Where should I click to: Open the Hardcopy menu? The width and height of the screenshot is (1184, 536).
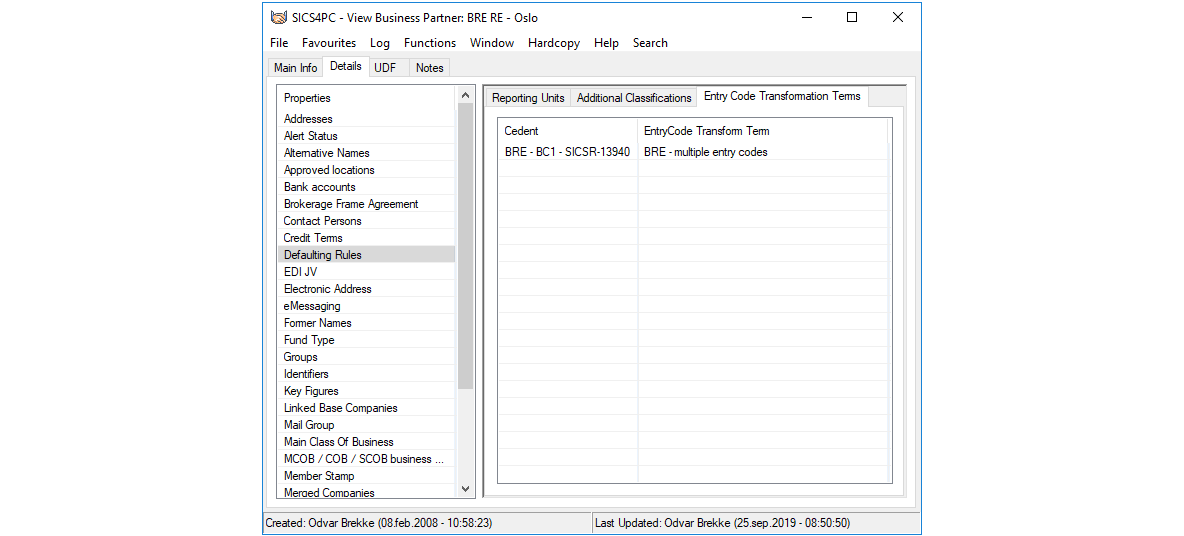[x=554, y=43]
